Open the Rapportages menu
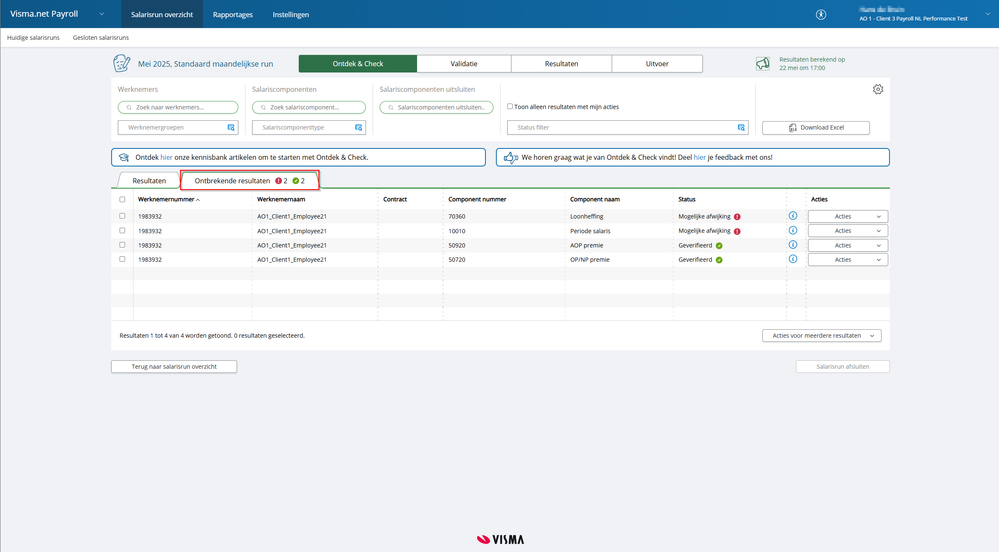Viewport: 999px width, 552px height. [x=233, y=15]
